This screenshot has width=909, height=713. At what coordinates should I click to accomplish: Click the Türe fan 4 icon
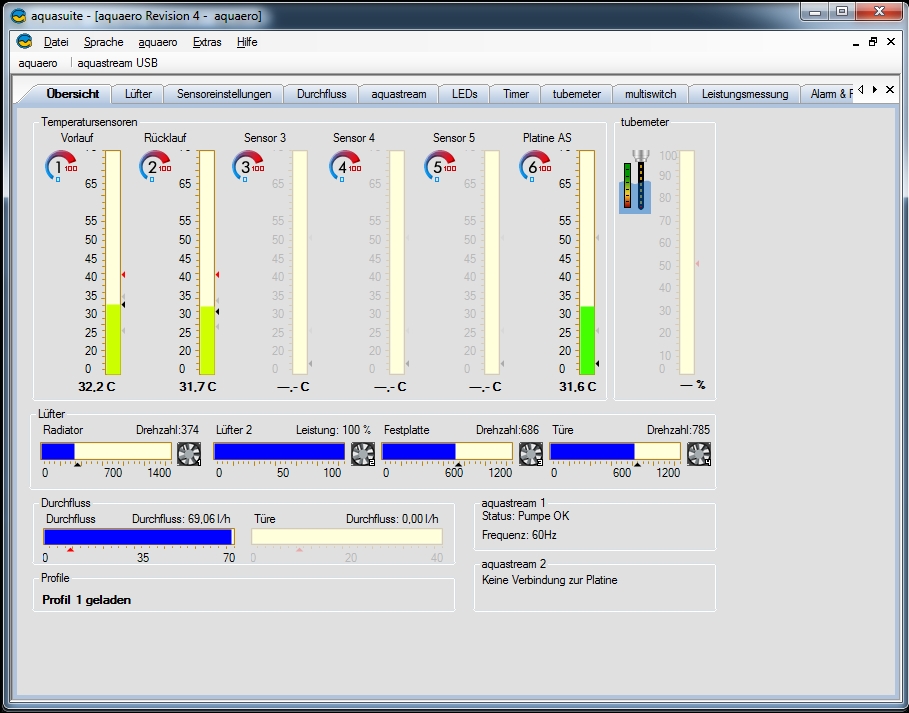point(699,454)
